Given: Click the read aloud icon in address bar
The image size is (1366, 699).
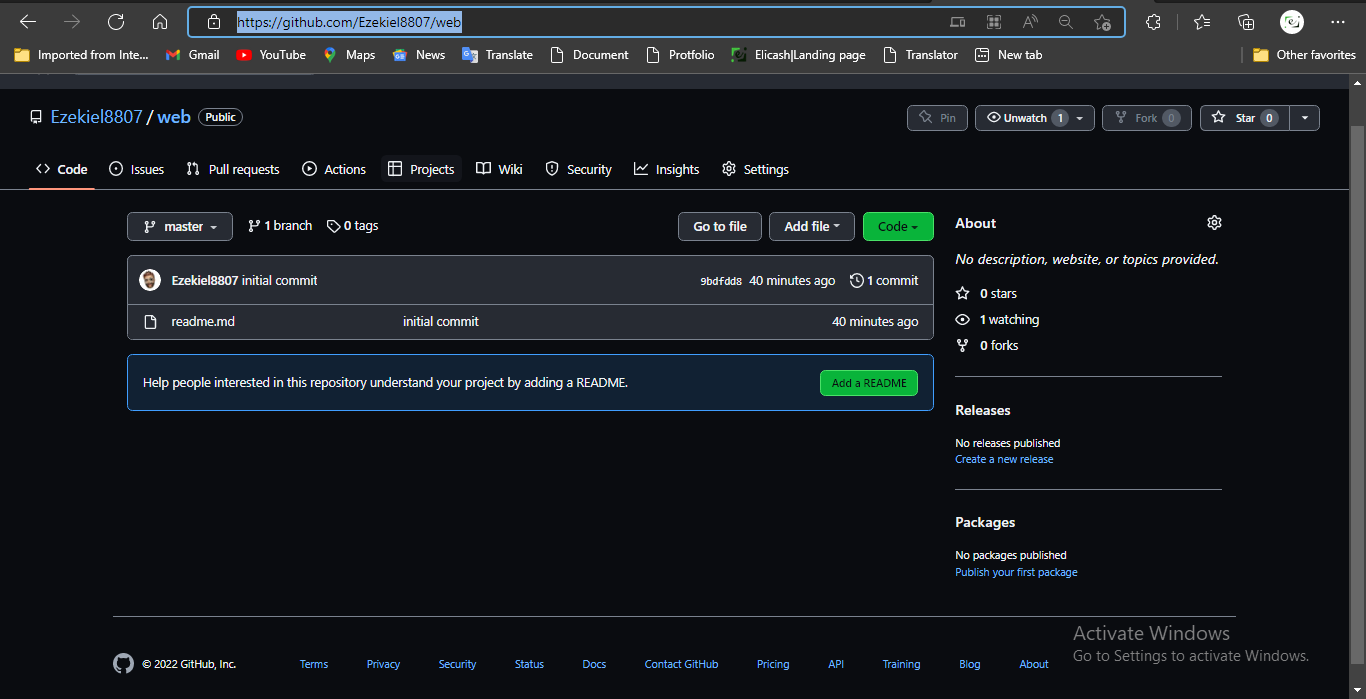Looking at the screenshot, I should click(1030, 22).
